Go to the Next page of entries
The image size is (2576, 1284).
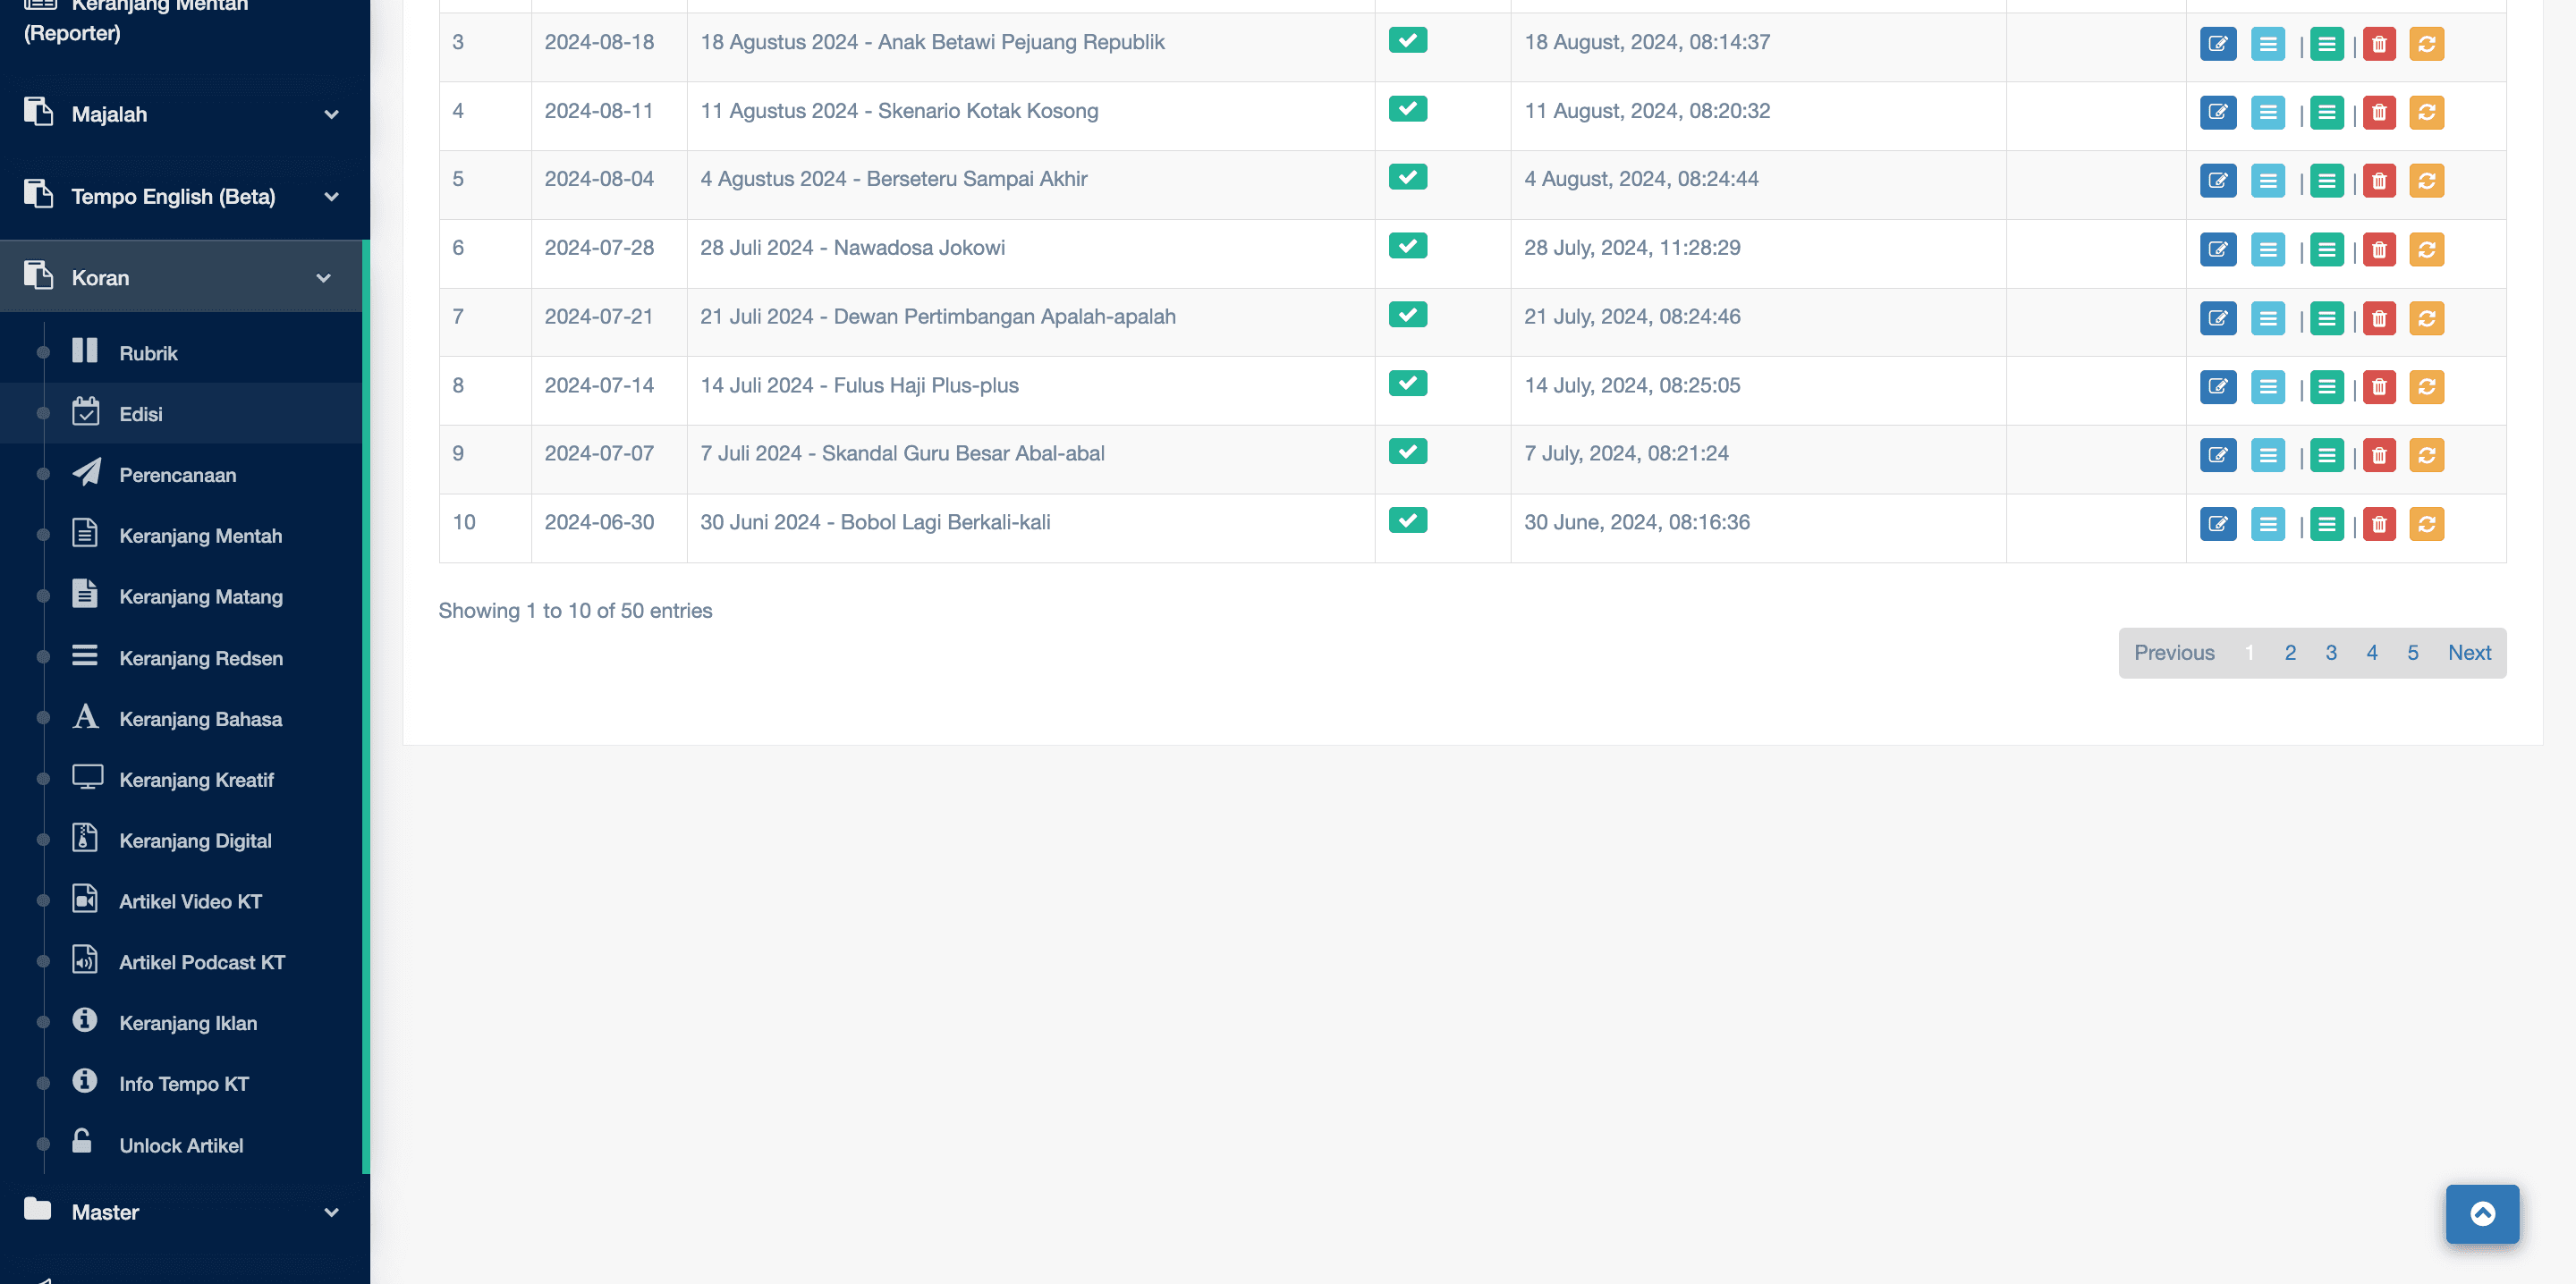[2469, 653]
